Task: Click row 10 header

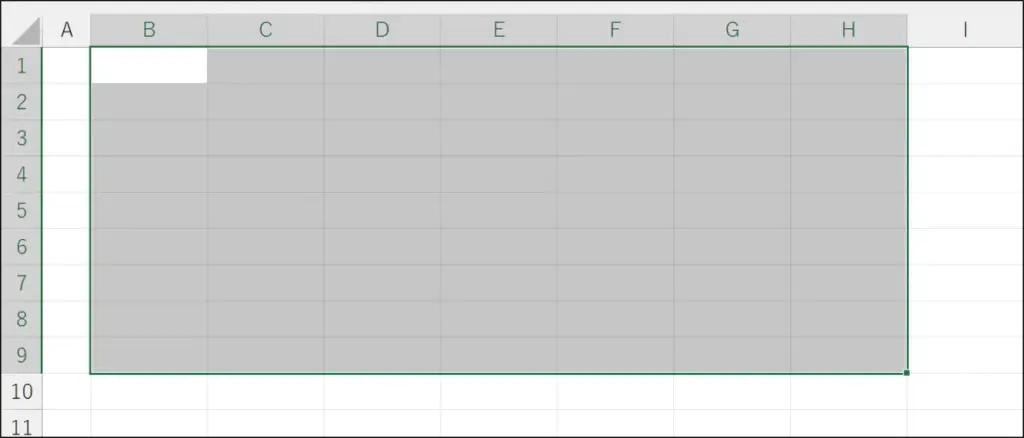Action: tap(21, 392)
